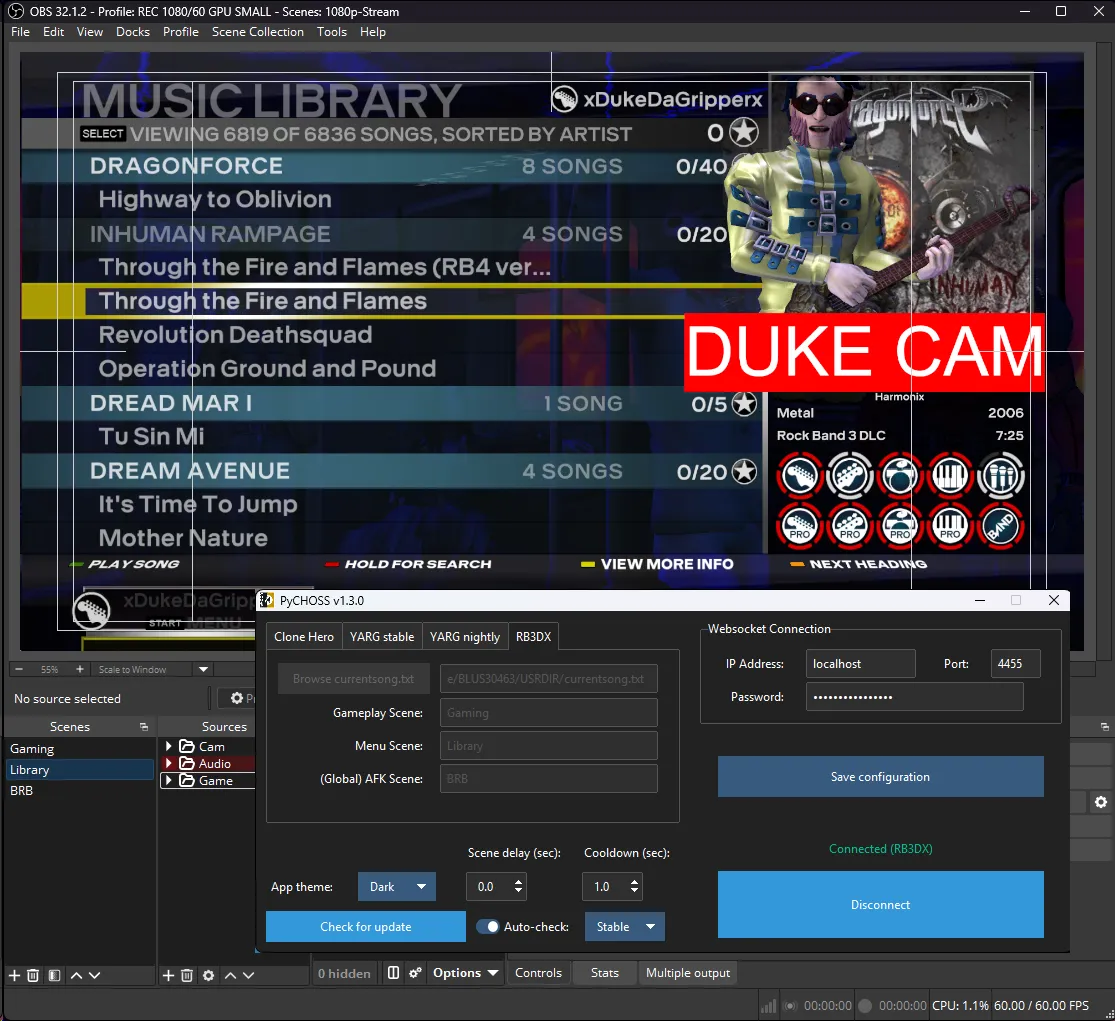Click the Audio group folder icon
The width and height of the screenshot is (1115, 1021).
click(x=187, y=763)
